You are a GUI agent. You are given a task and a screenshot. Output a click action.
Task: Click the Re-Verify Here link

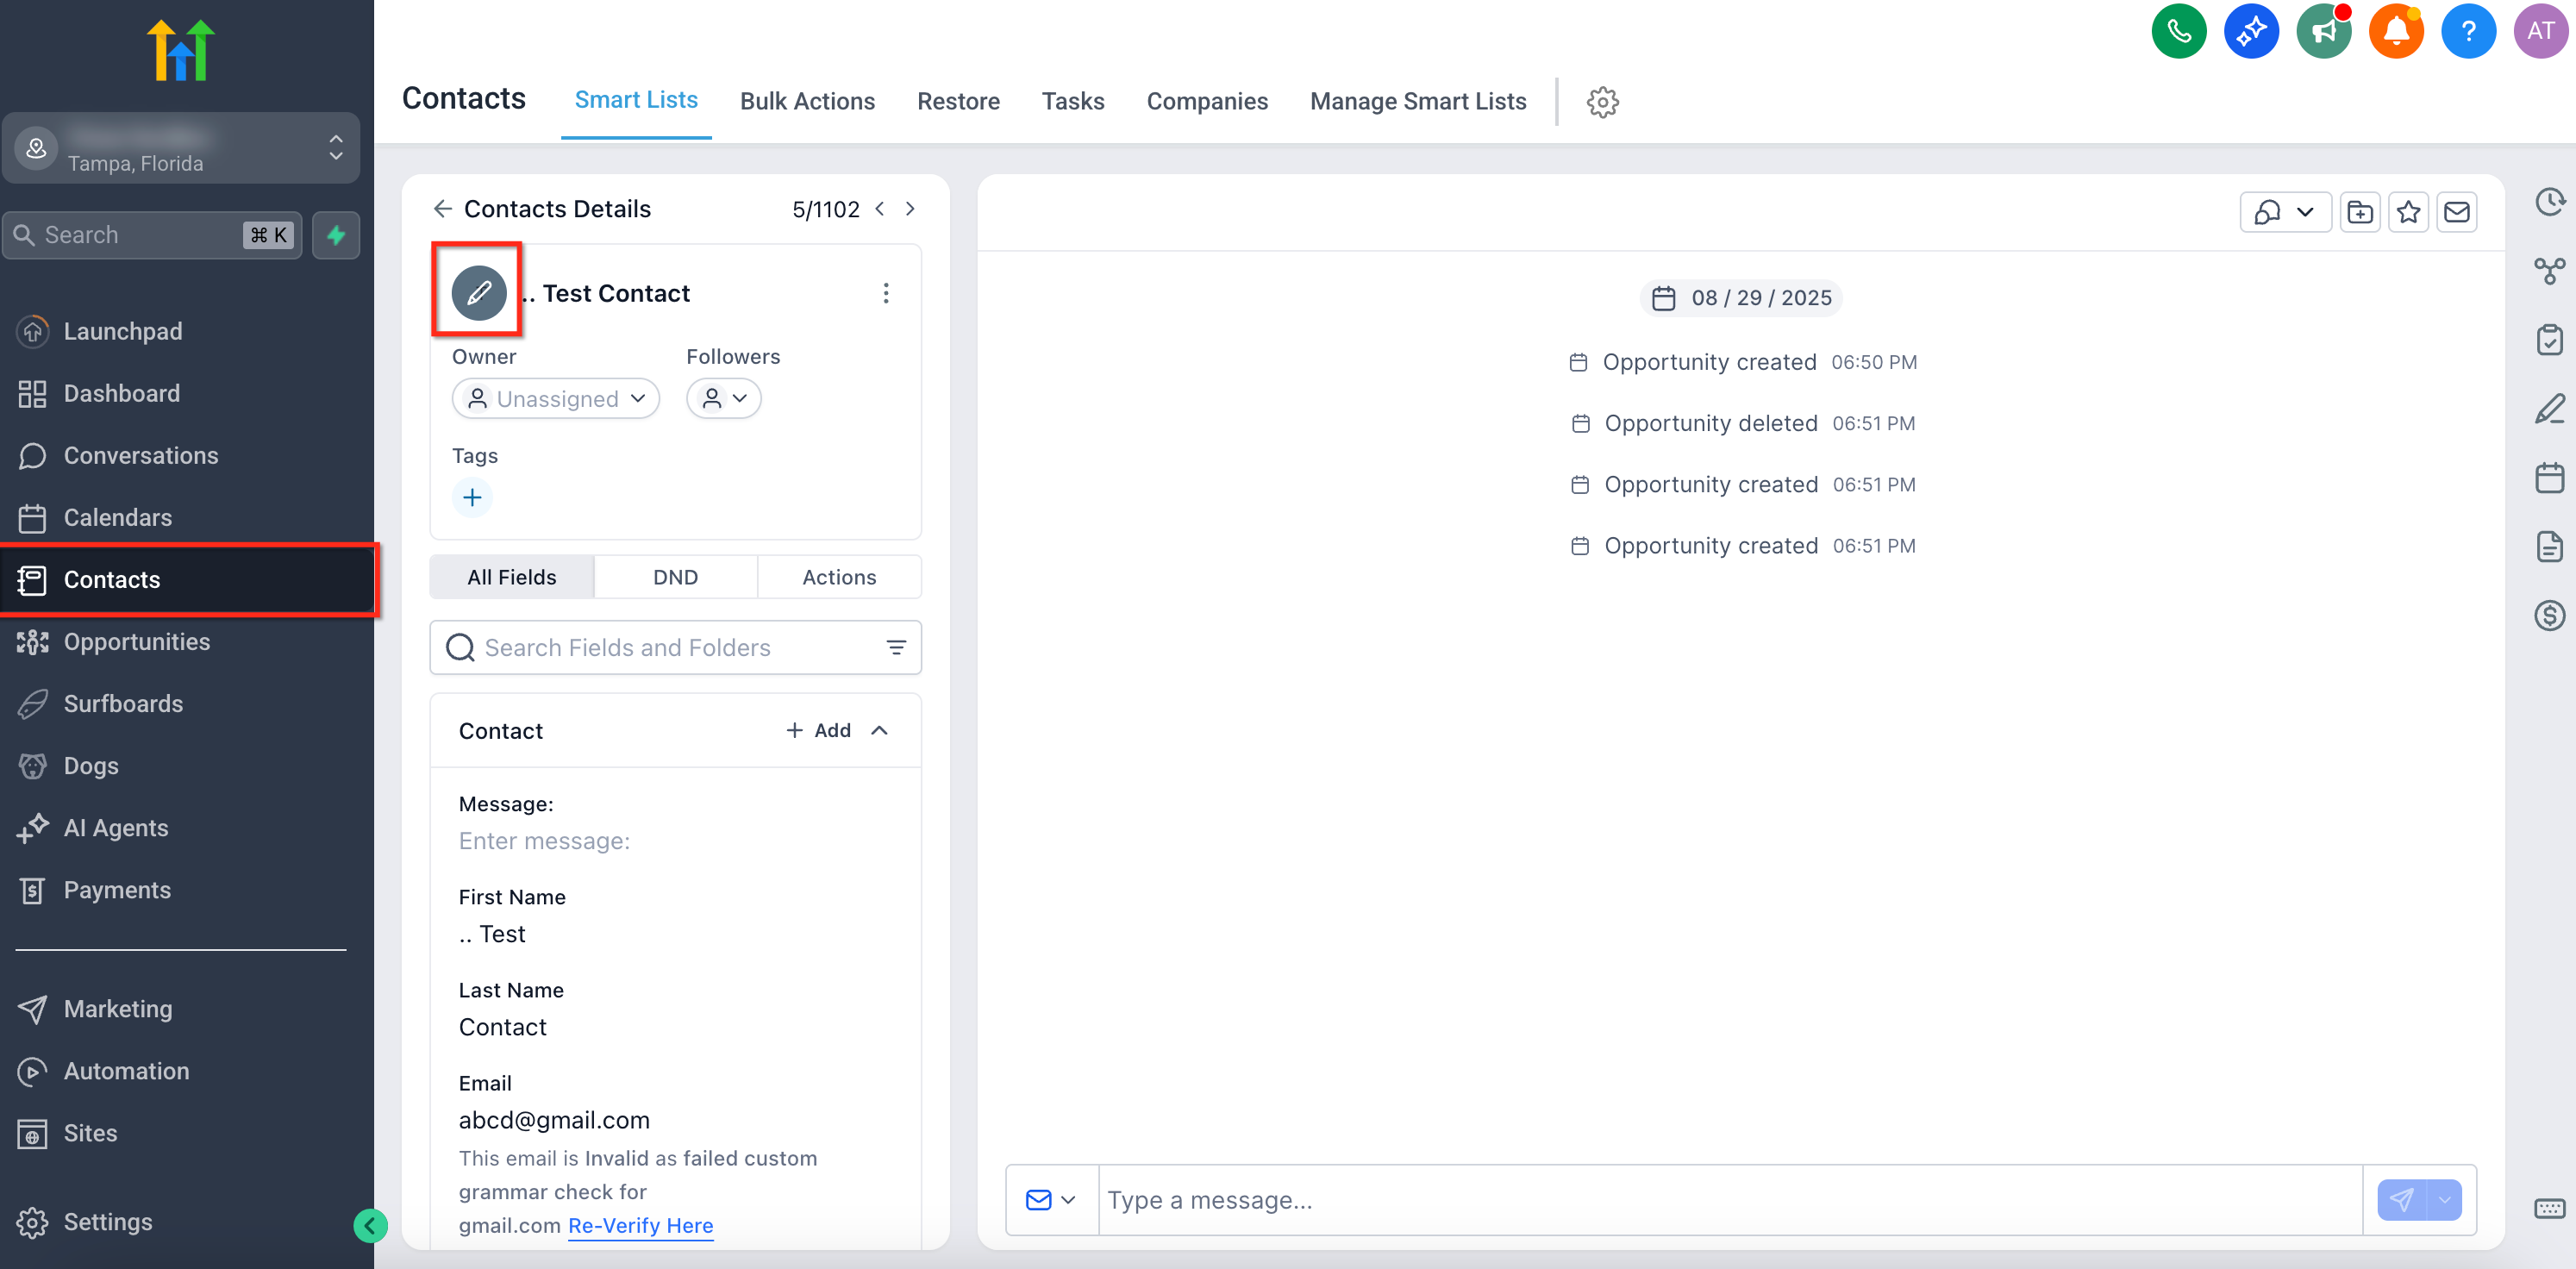pyautogui.click(x=640, y=1225)
